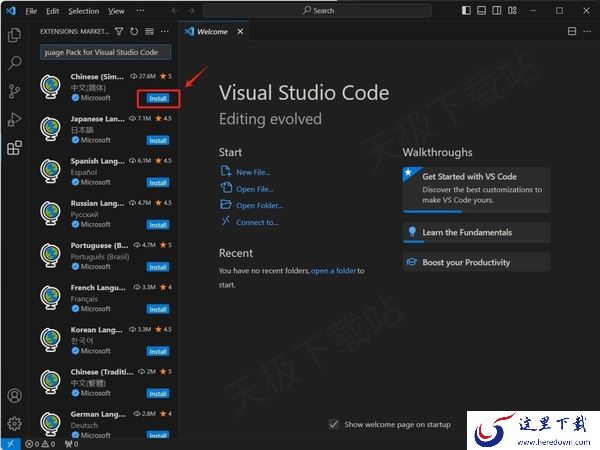Screen dimensions: 600x450
Task: Go forward with the navigation arrow
Action: 191,11
